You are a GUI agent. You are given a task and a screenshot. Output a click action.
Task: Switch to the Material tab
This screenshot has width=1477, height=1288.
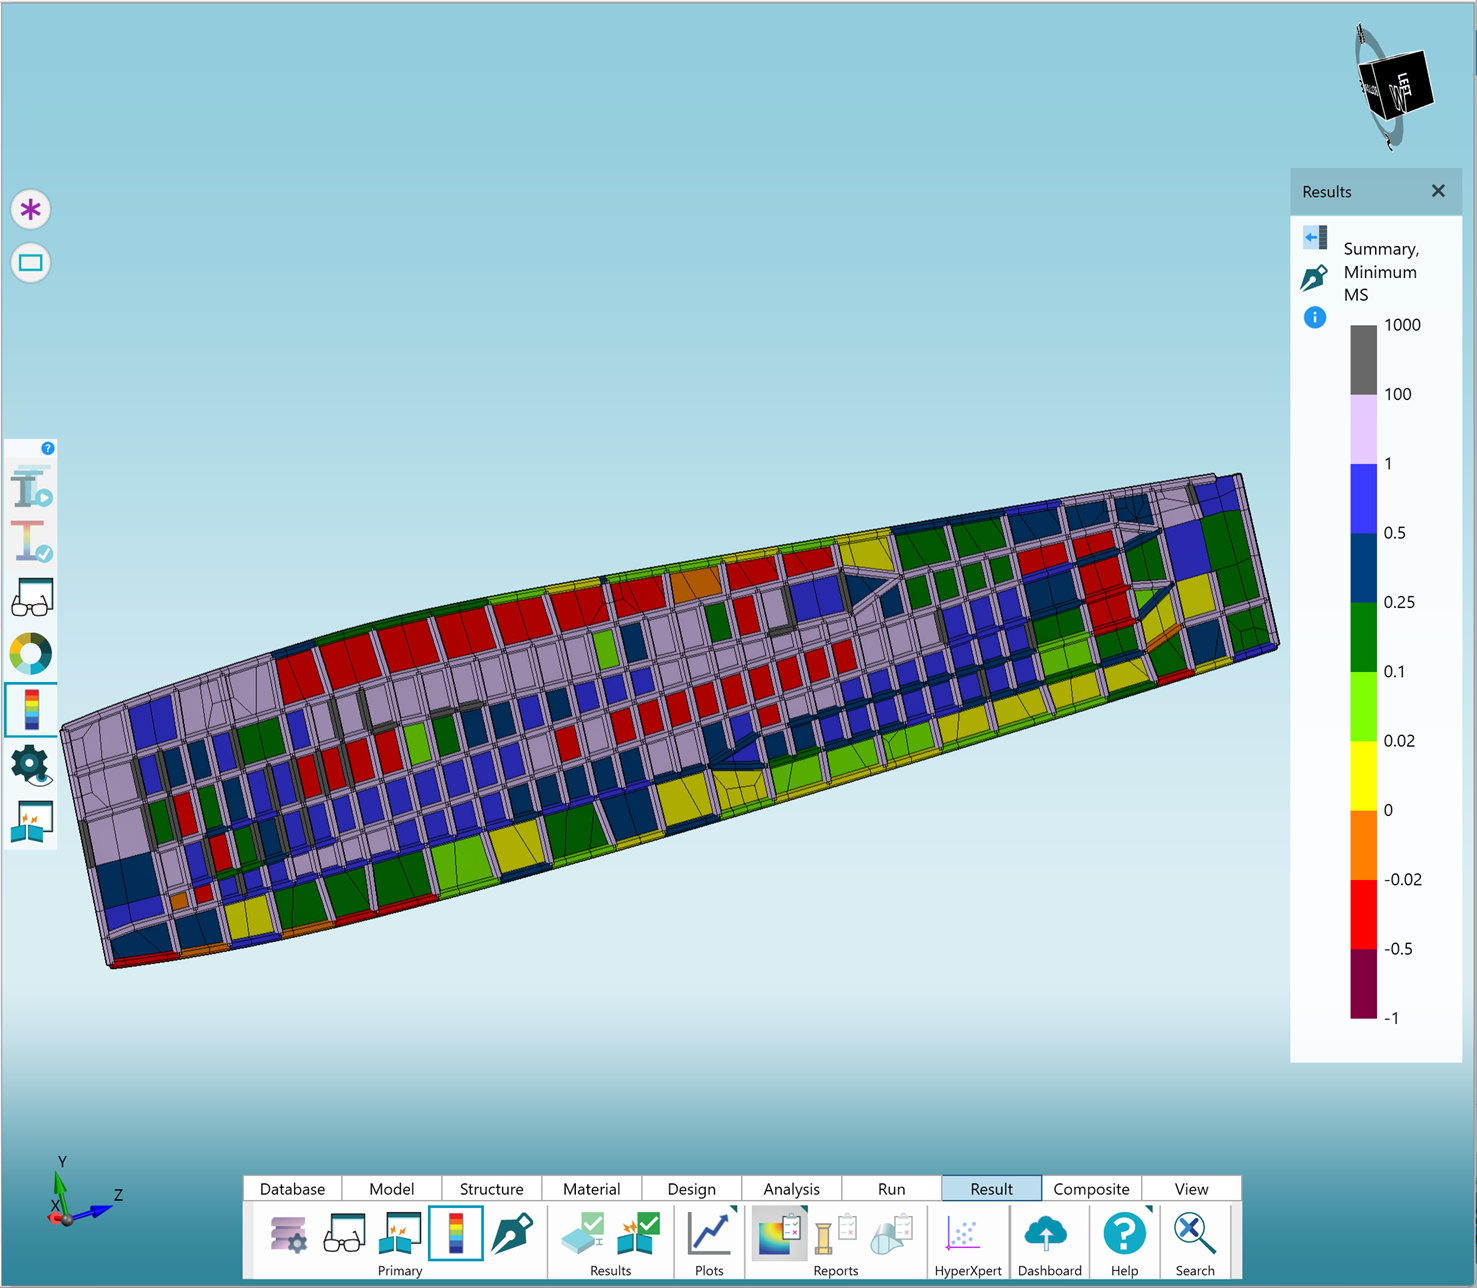pyautogui.click(x=592, y=1188)
